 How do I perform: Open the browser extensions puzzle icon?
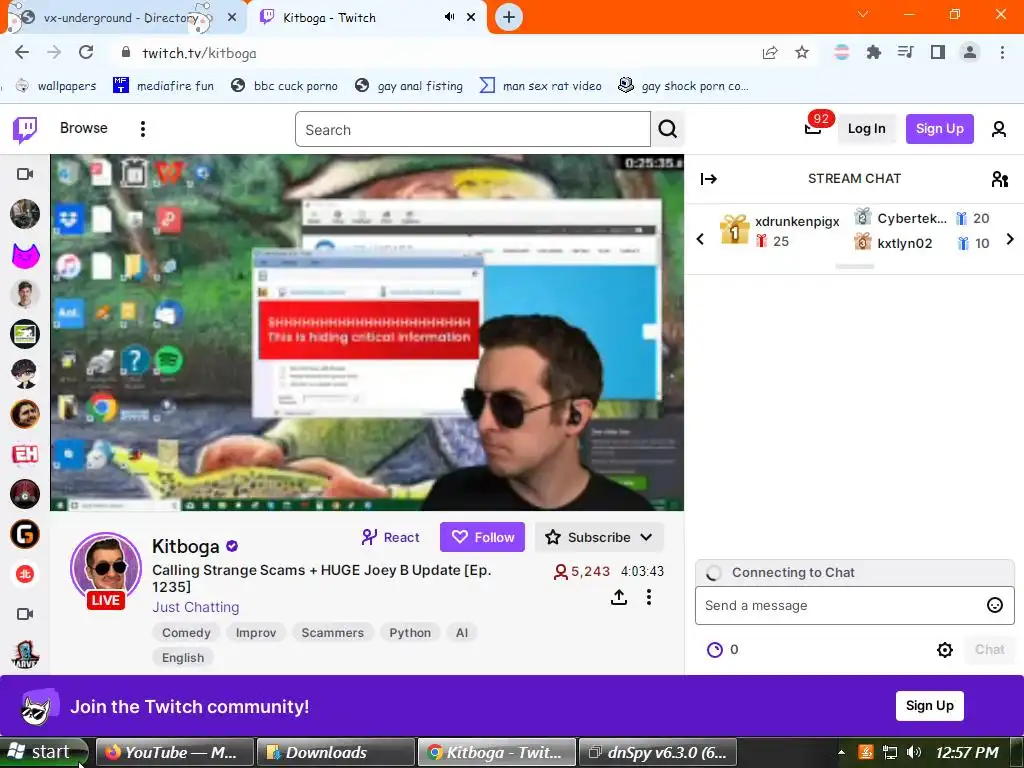point(873,53)
